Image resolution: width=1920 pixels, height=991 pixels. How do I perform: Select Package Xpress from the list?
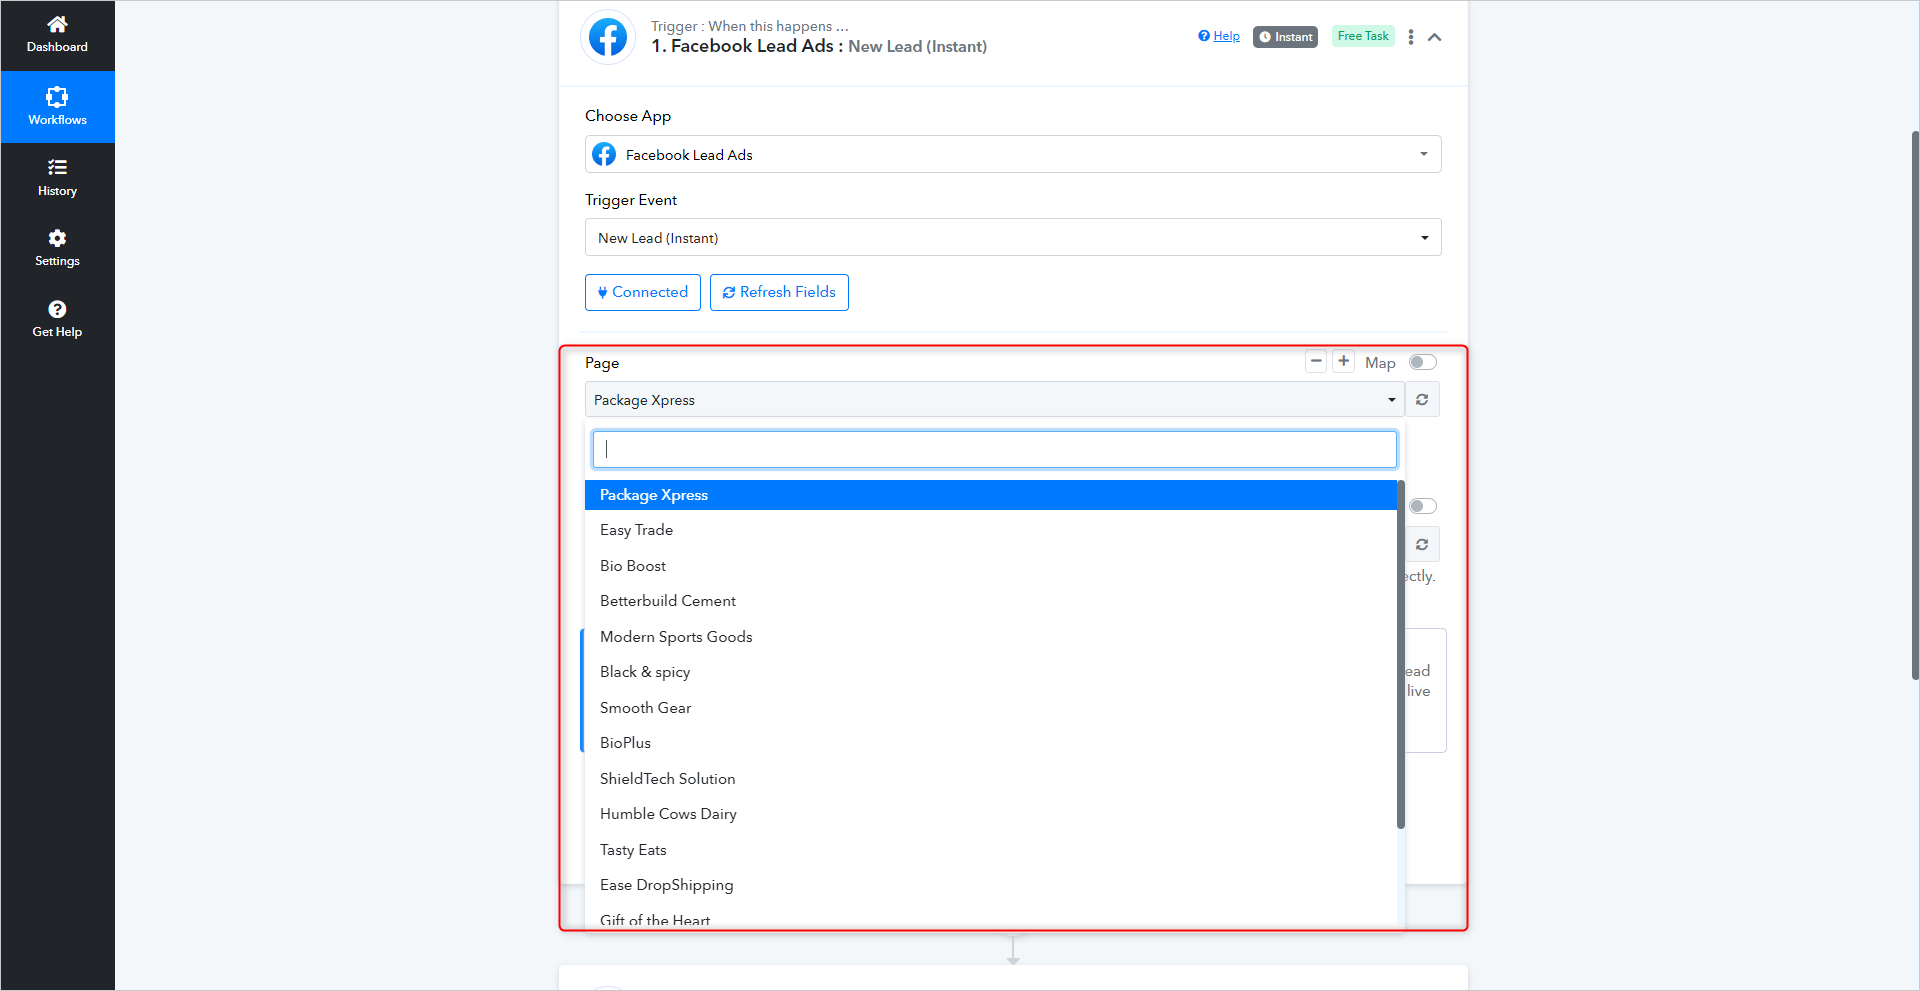pyautogui.click(x=991, y=495)
